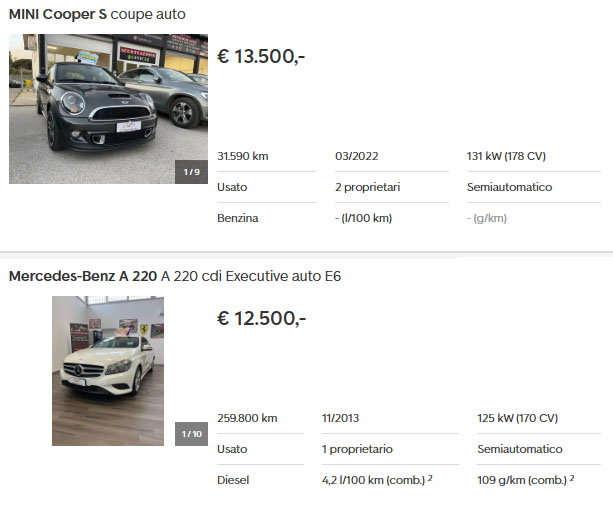Click the 109 g/km emissions footnote
The height and width of the screenshot is (506, 613).
click(525, 480)
